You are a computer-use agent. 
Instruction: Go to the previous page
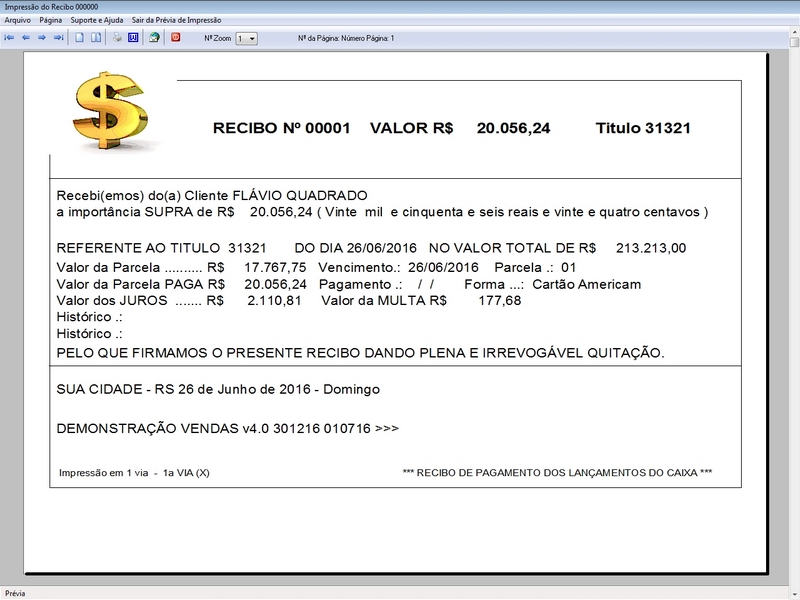click(27, 38)
